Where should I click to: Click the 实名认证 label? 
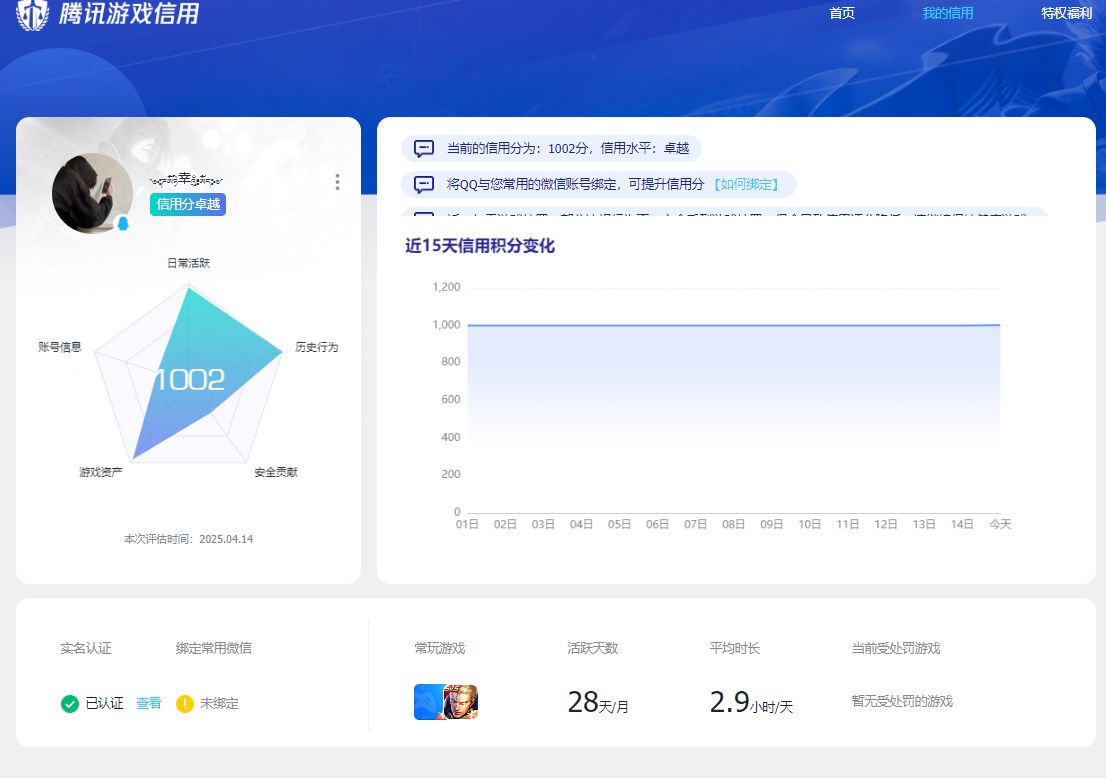(86, 648)
